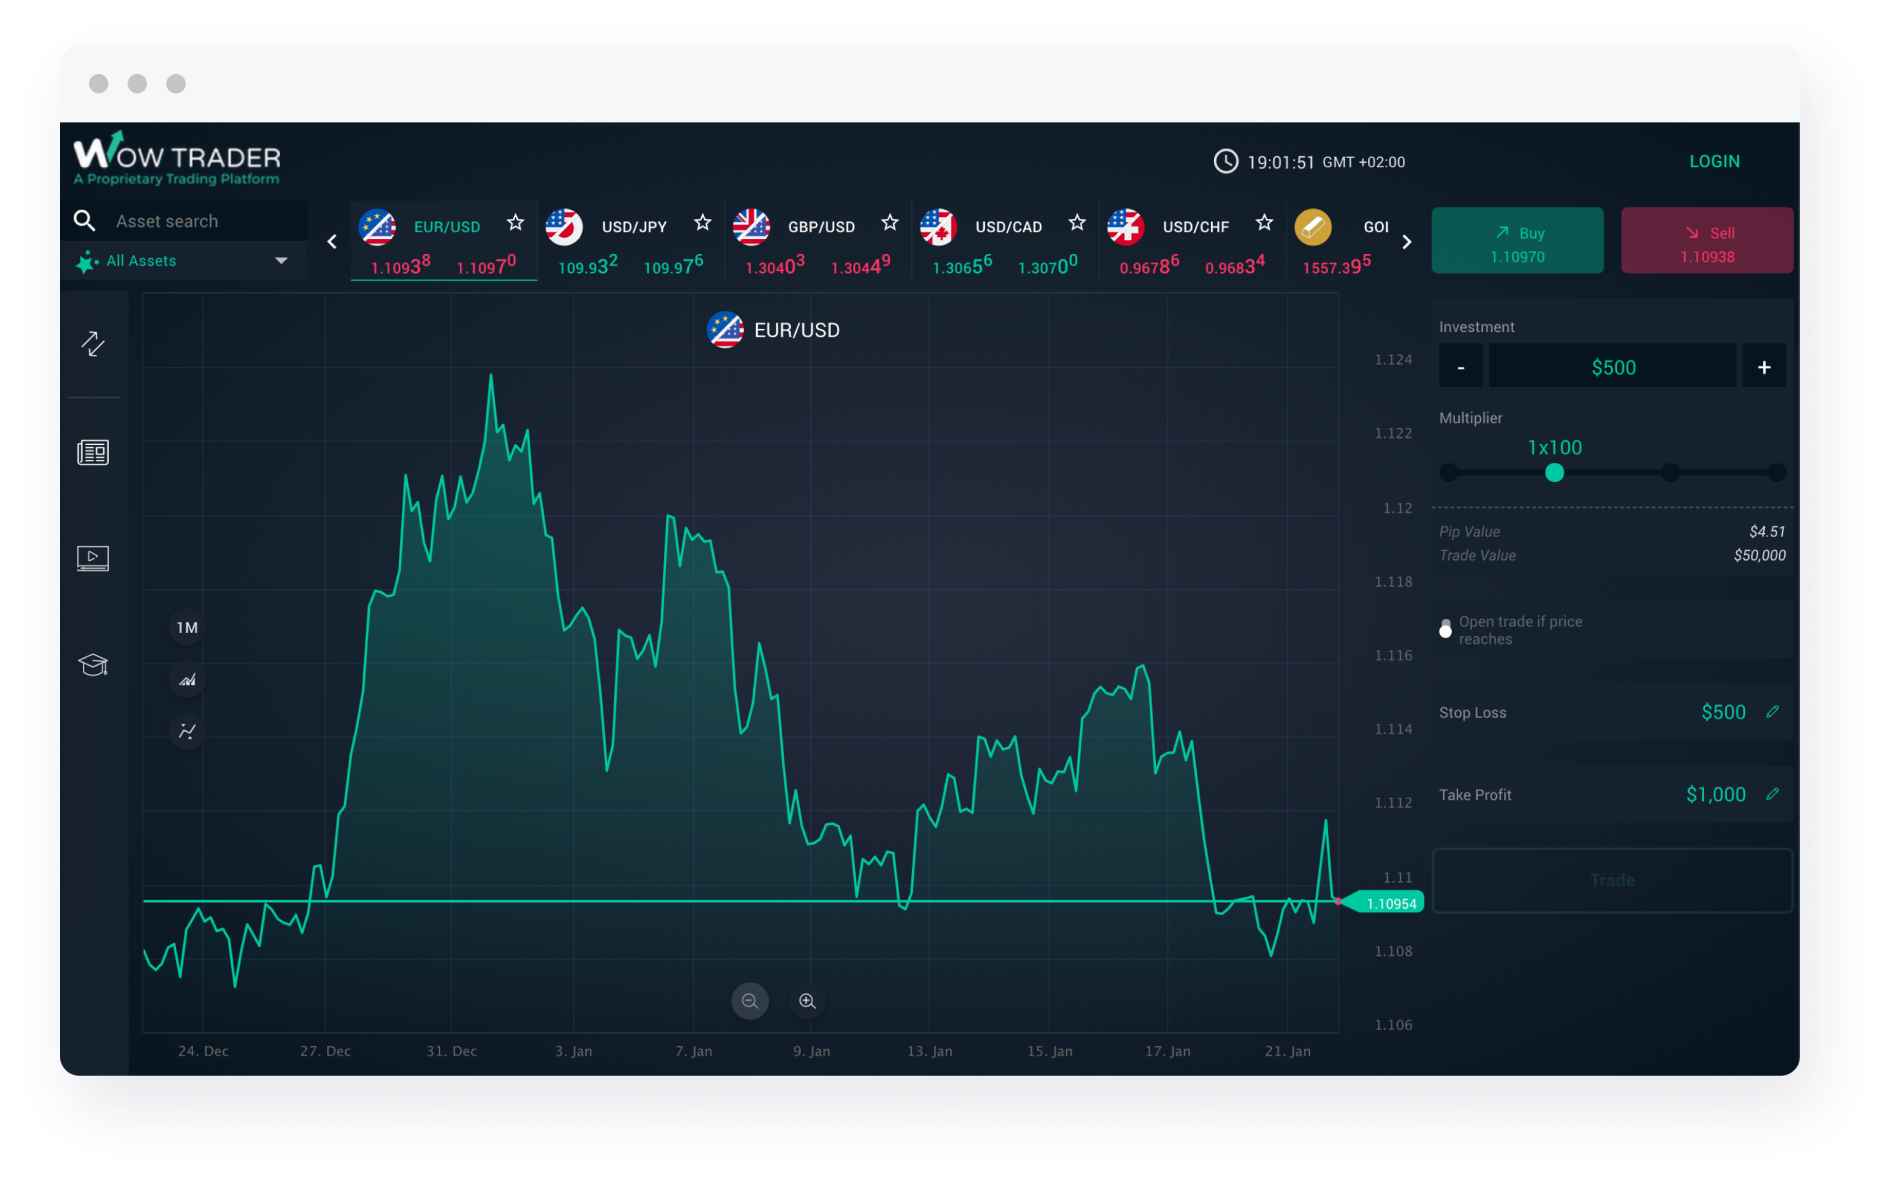
Task: Toggle the GBP/USD favorite star
Action: (890, 223)
